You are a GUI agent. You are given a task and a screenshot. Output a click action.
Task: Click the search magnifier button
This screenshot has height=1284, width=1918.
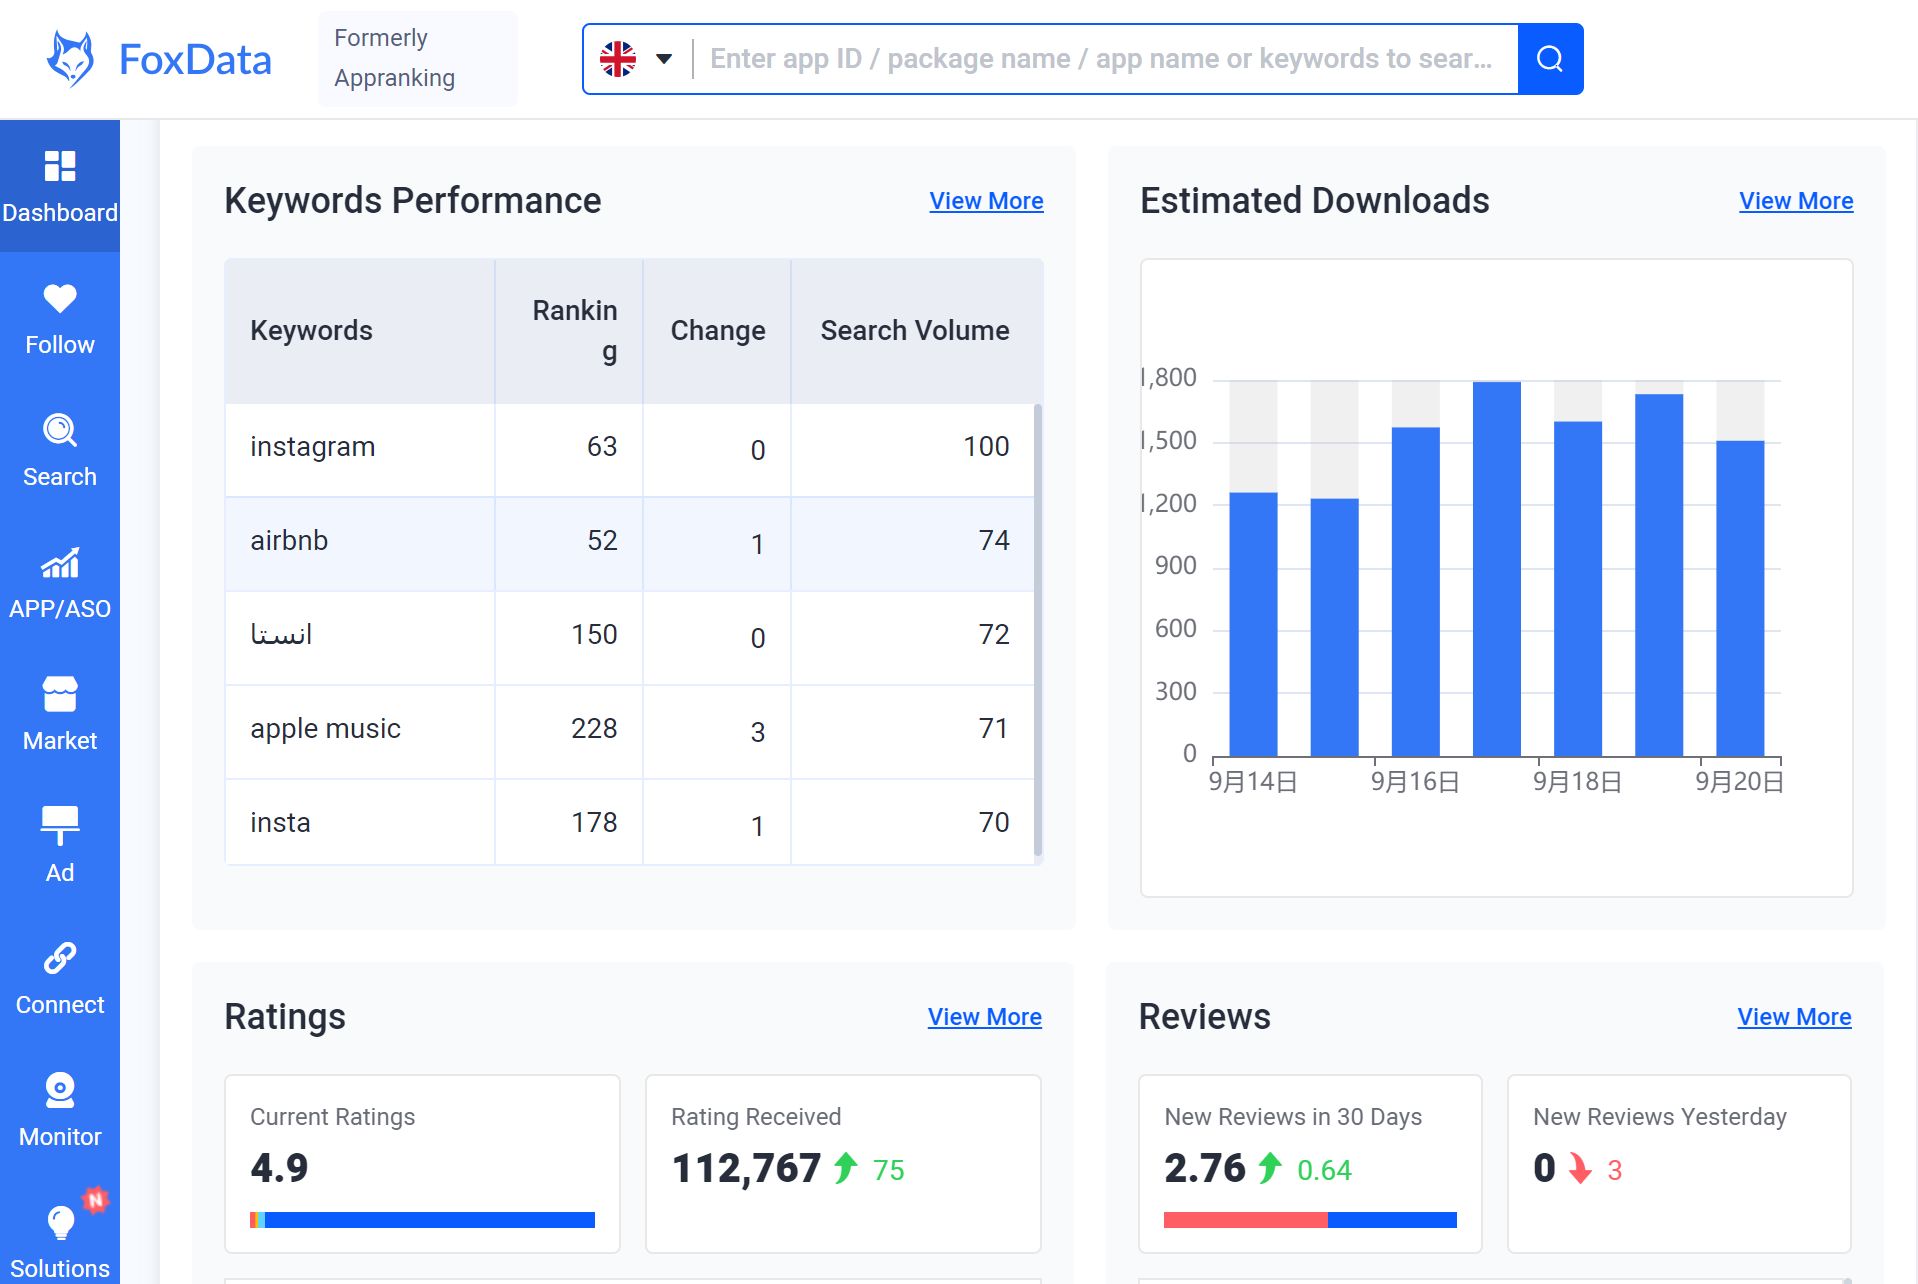tap(1549, 58)
